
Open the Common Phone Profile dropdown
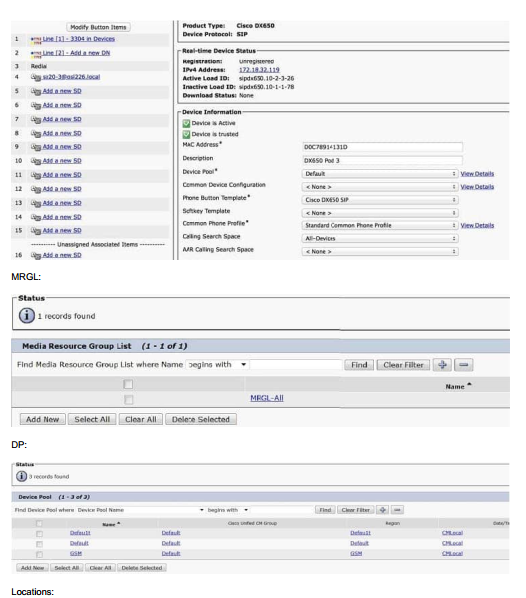[380, 225]
